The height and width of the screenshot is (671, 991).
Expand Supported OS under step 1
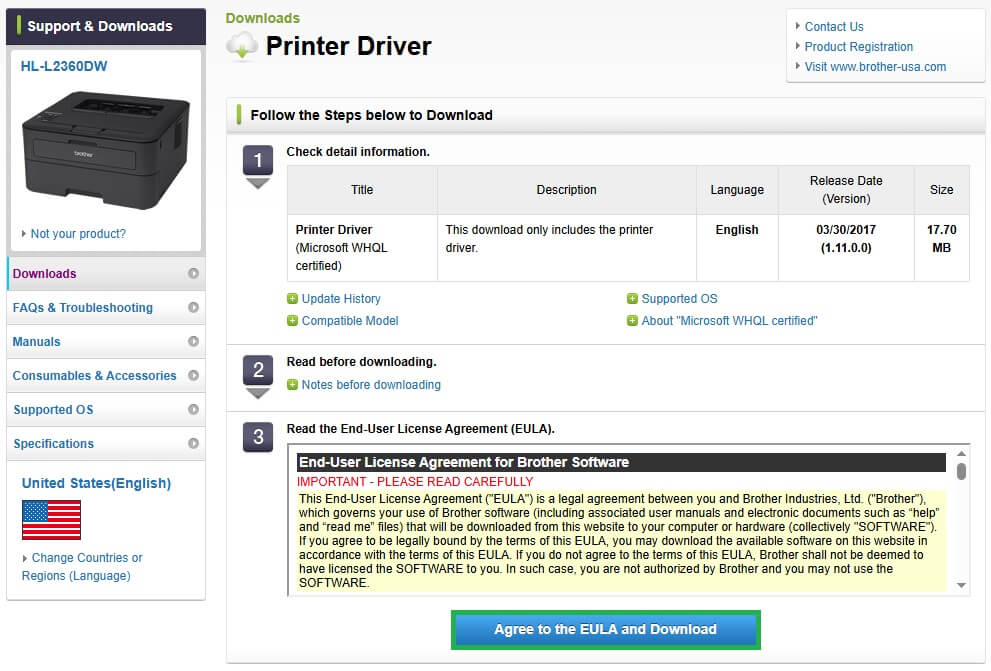coord(672,299)
